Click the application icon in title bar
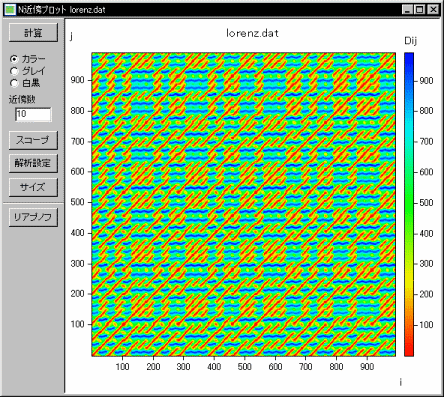 click(x=10, y=10)
